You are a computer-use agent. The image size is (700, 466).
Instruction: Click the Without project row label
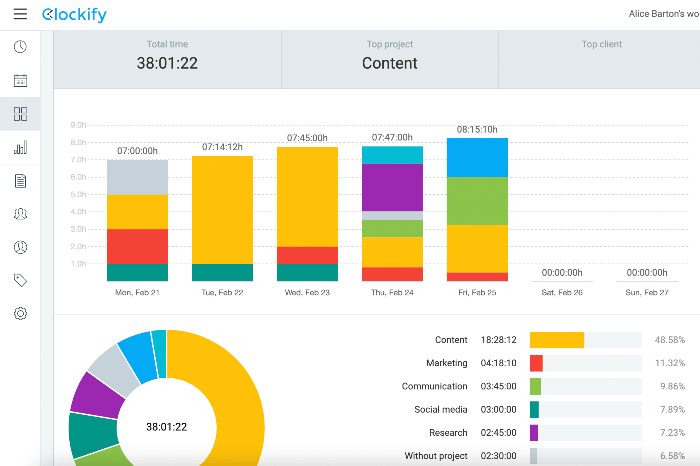[x=436, y=456]
